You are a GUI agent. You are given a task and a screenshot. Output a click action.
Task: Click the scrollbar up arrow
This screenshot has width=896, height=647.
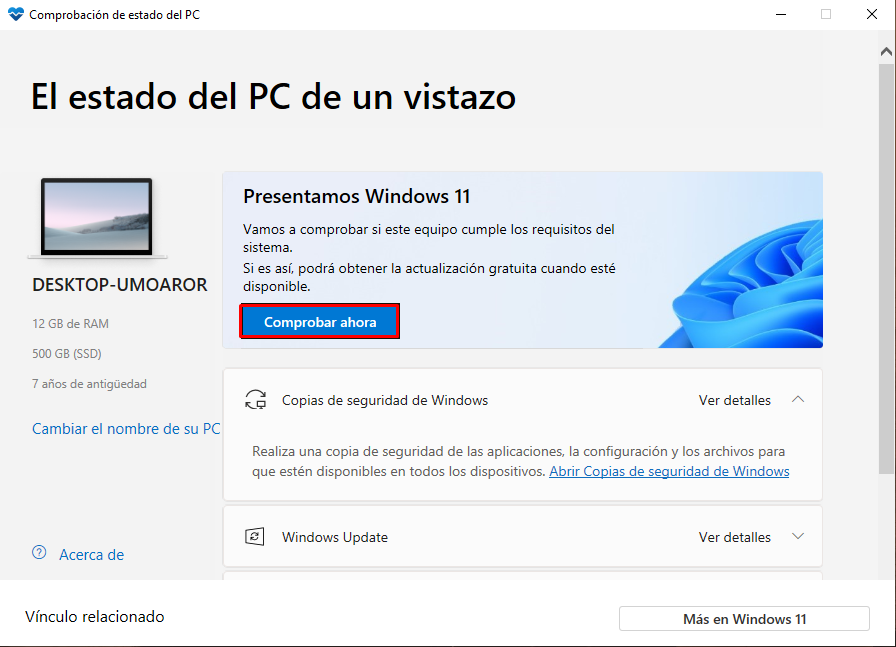click(x=886, y=51)
